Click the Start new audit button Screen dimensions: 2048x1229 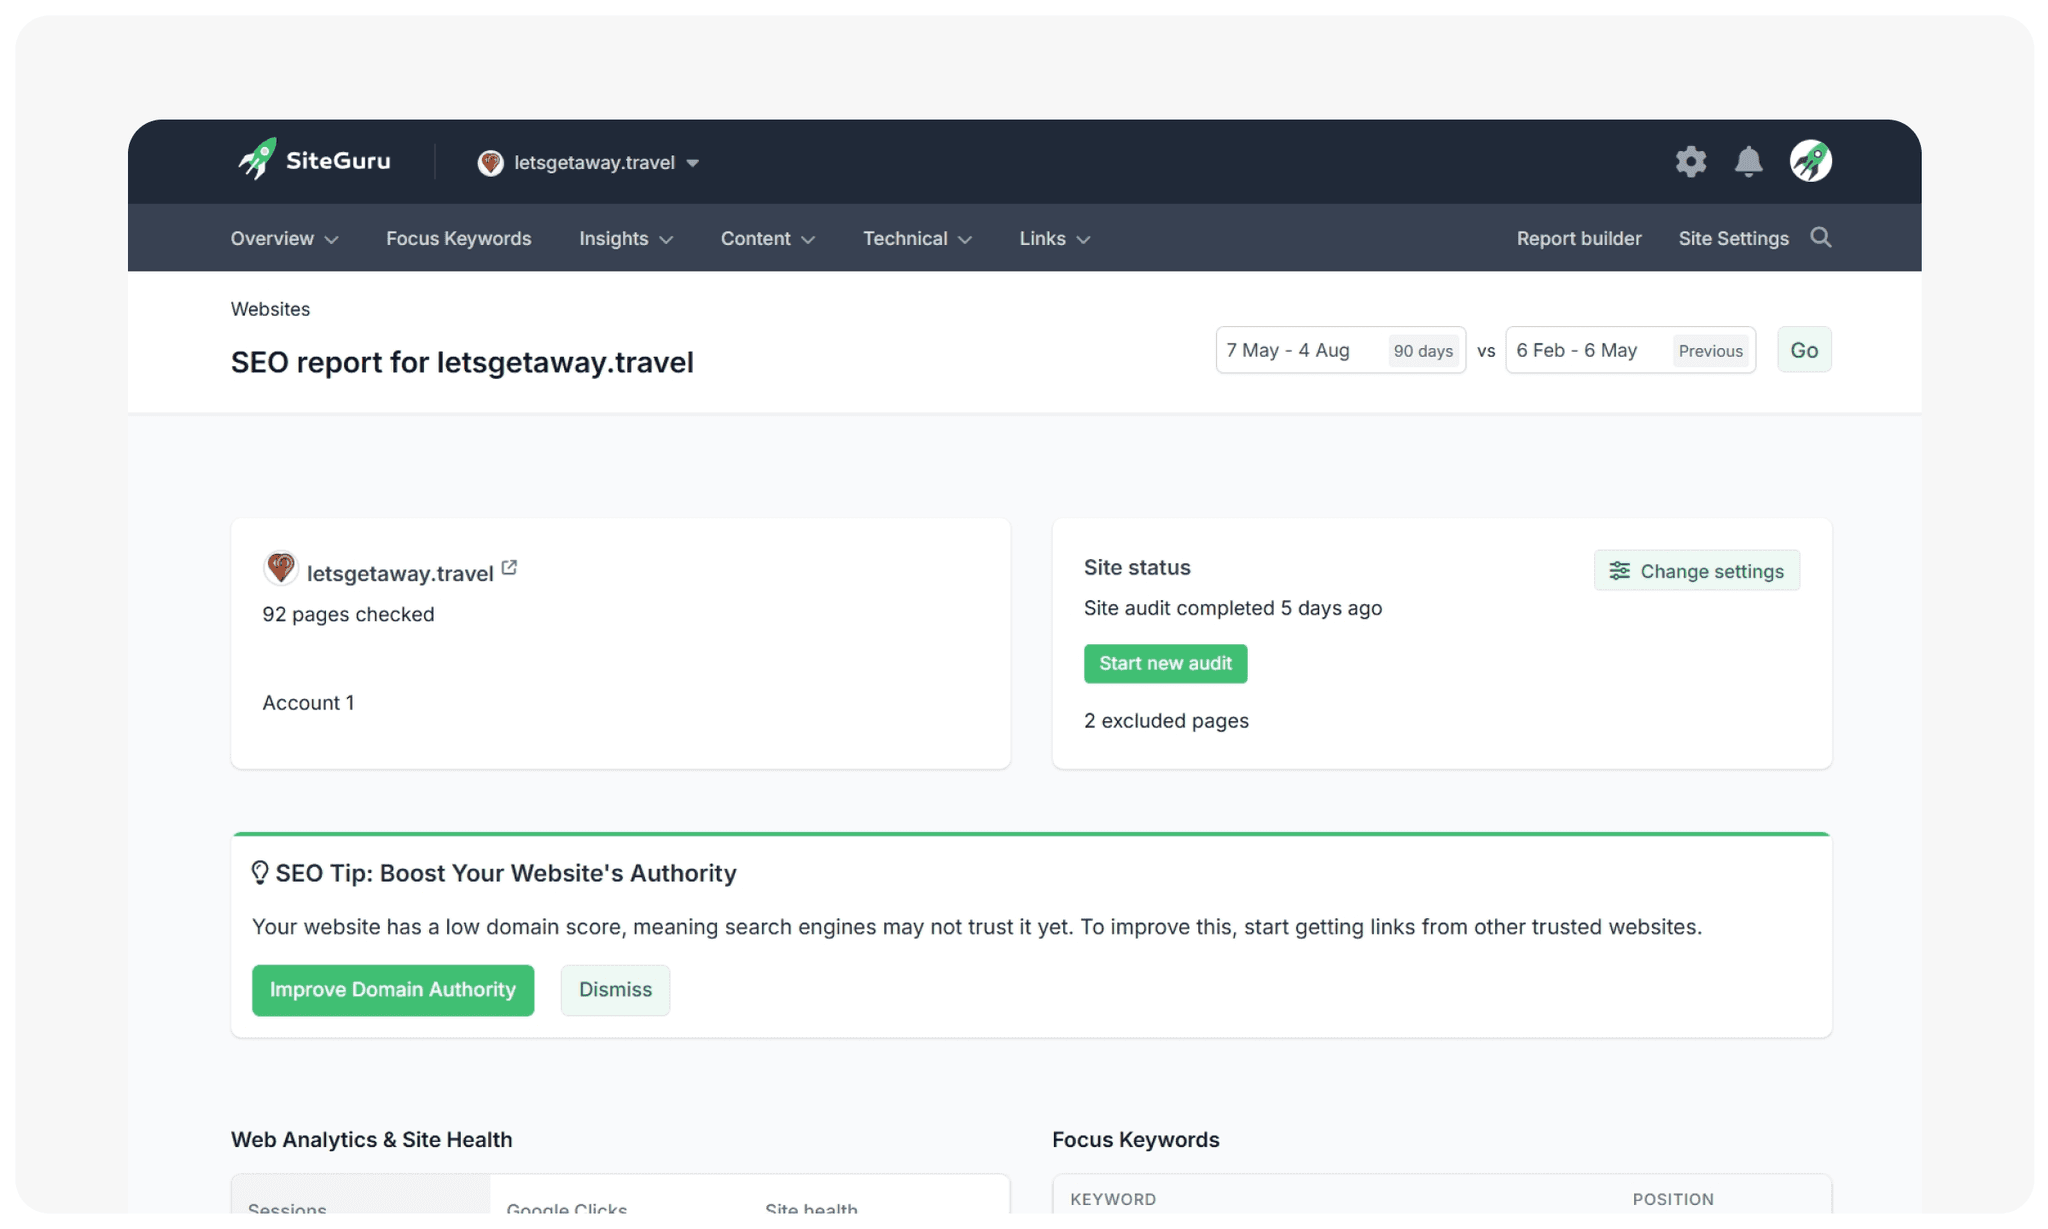(x=1165, y=663)
